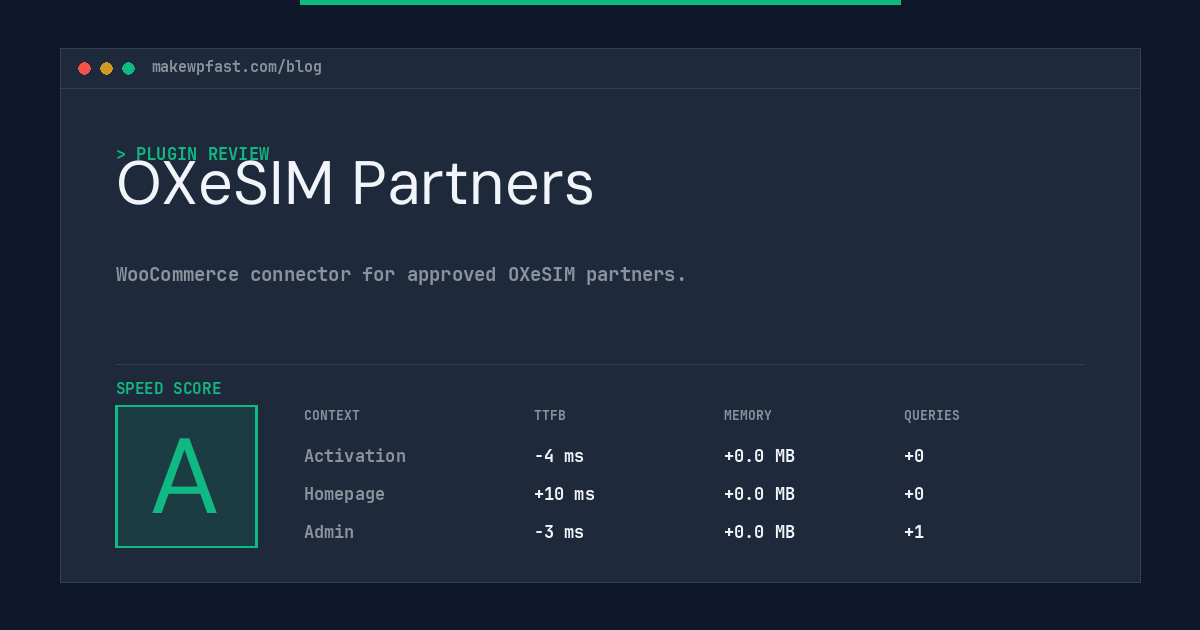The width and height of the screenshot is (1200, 630).
Task: Click the grade A score box
Action: point(186,476)
